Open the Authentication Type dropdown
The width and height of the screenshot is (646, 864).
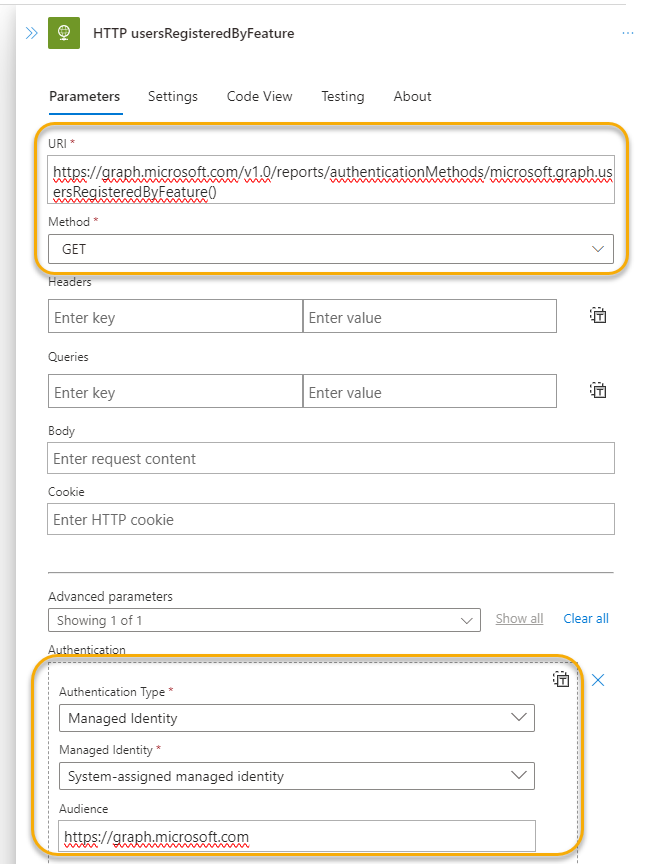pos(297,718)
